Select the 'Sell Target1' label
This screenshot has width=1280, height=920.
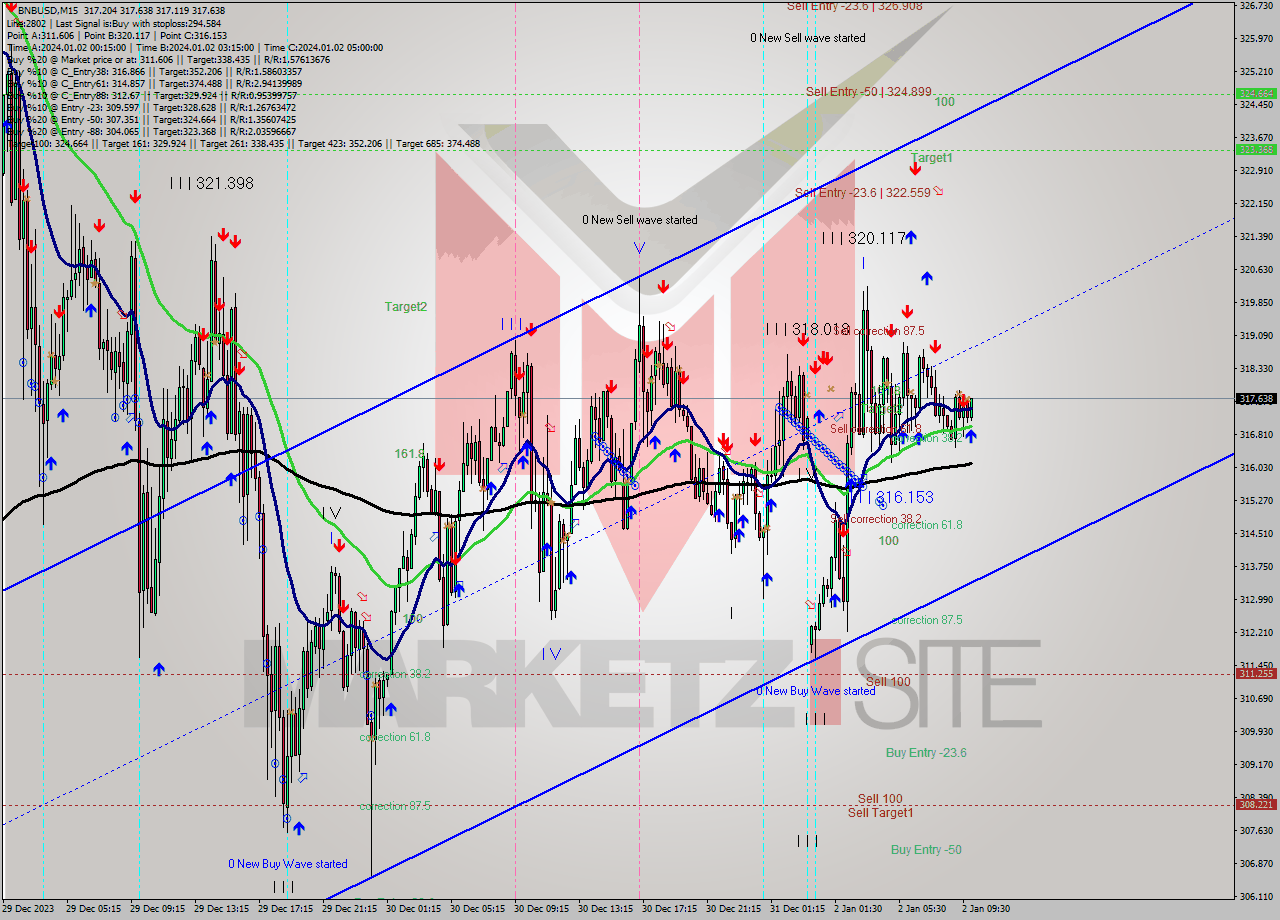[x=880, y=812]
